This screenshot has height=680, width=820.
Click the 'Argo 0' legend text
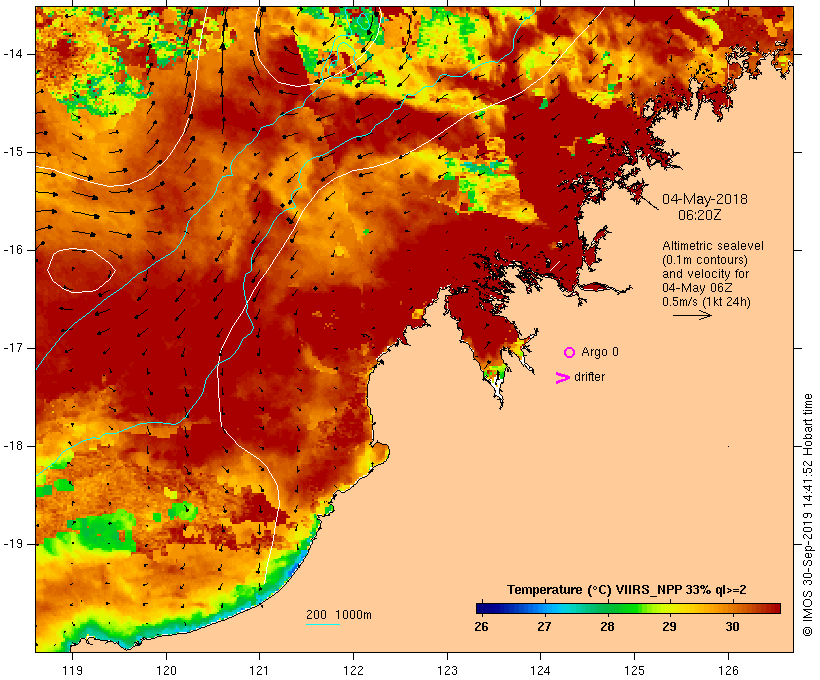(x=600, y=352)
